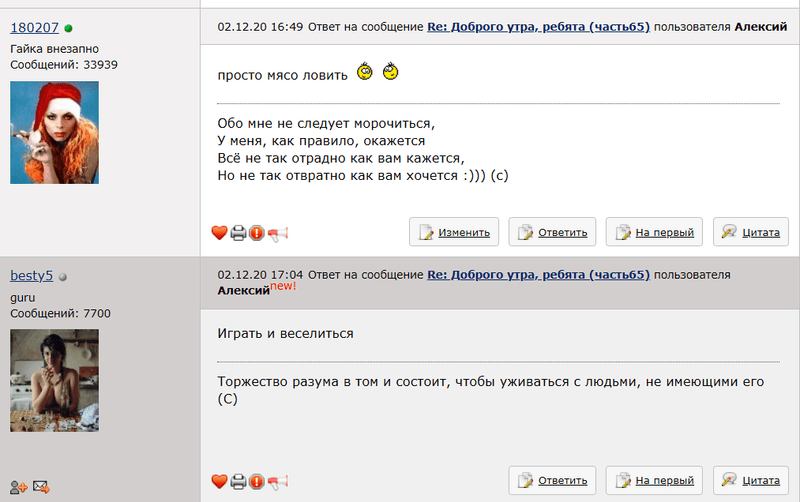
Task: Send private message to besty5 envelope icon
Action: pos(41,487)
